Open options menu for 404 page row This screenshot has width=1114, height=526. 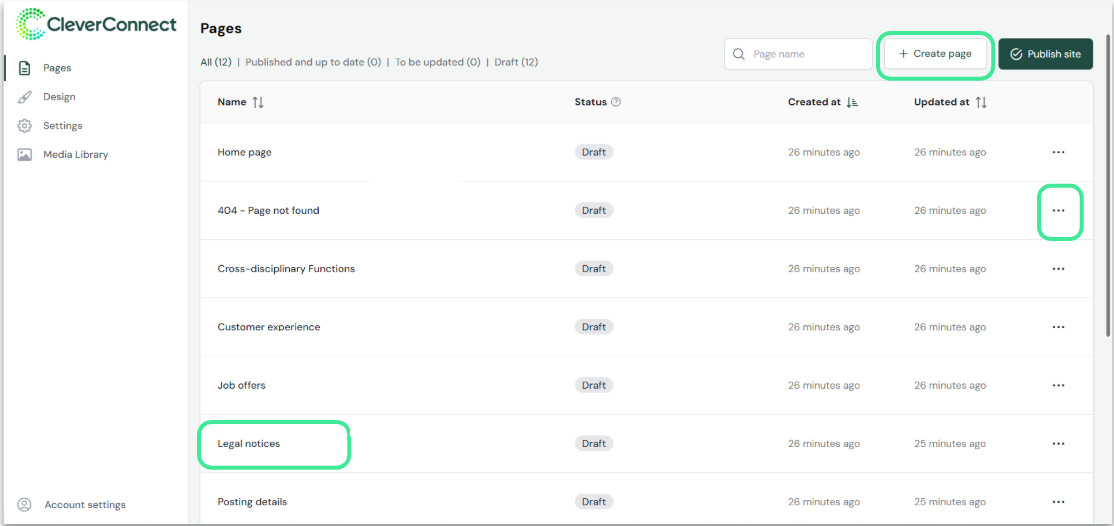pos(1058,211)
